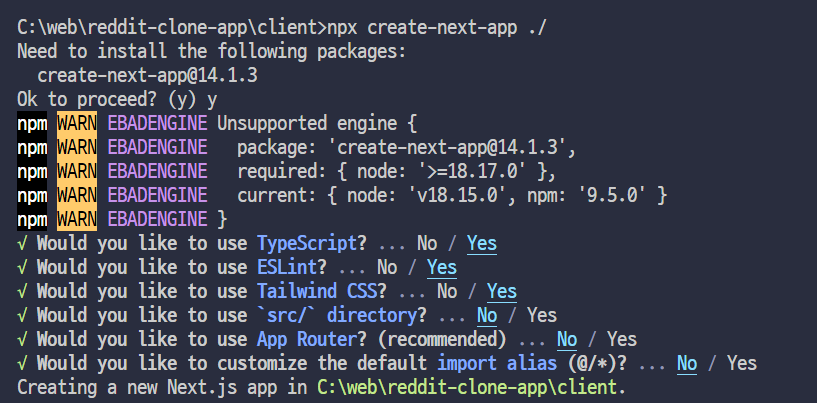
Task: Click the '(recommended)' text
Action: pyautogui.click(x=442, y=339)
